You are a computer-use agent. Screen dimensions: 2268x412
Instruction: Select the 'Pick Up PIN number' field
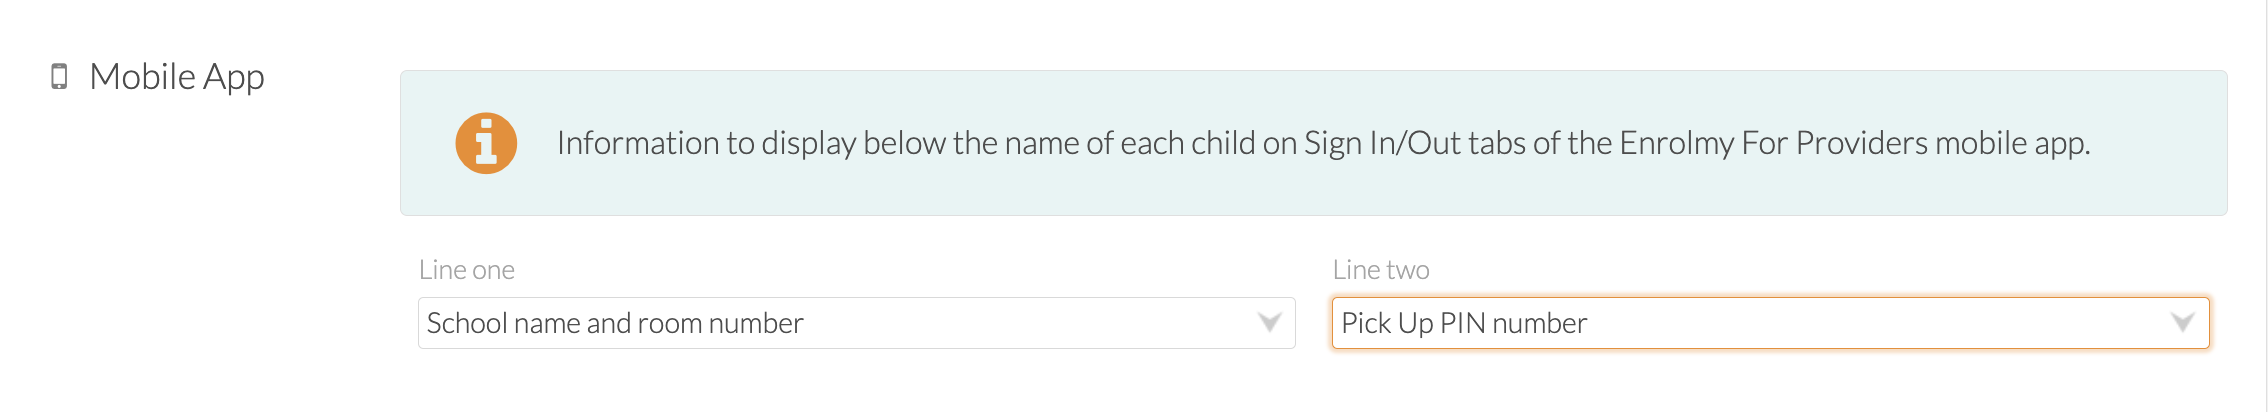pos(1770,323)
